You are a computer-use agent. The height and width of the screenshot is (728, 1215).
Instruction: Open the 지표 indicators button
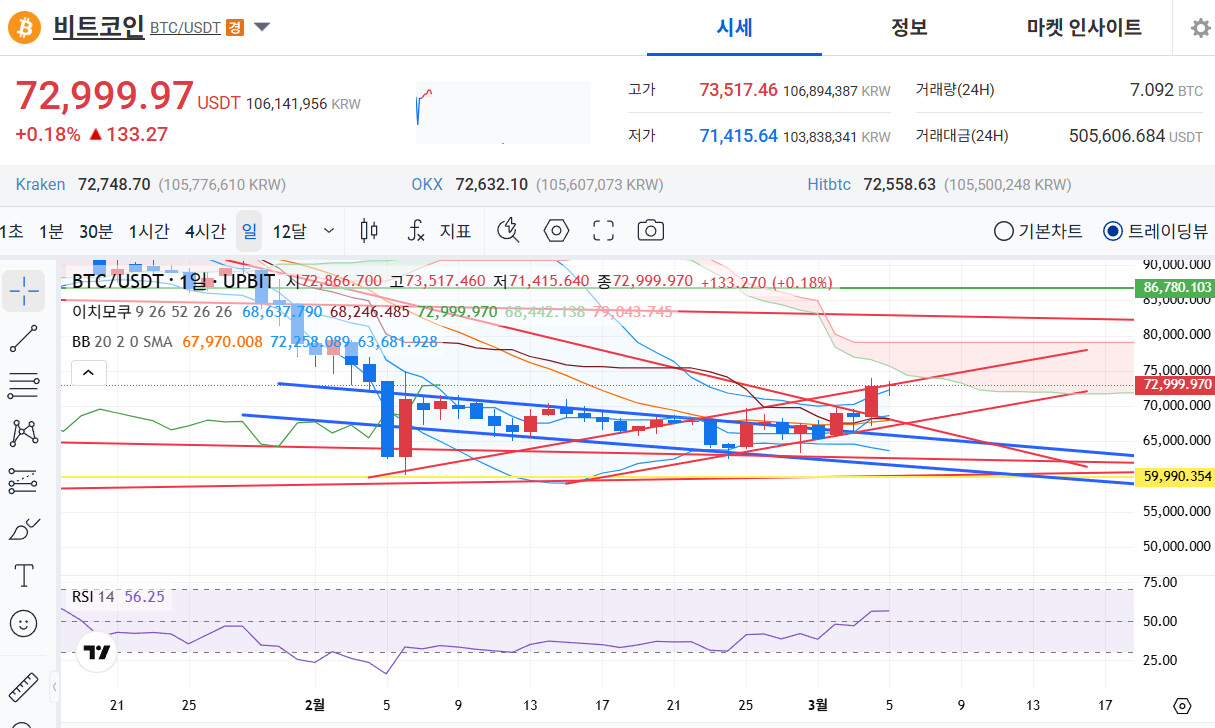439,231
